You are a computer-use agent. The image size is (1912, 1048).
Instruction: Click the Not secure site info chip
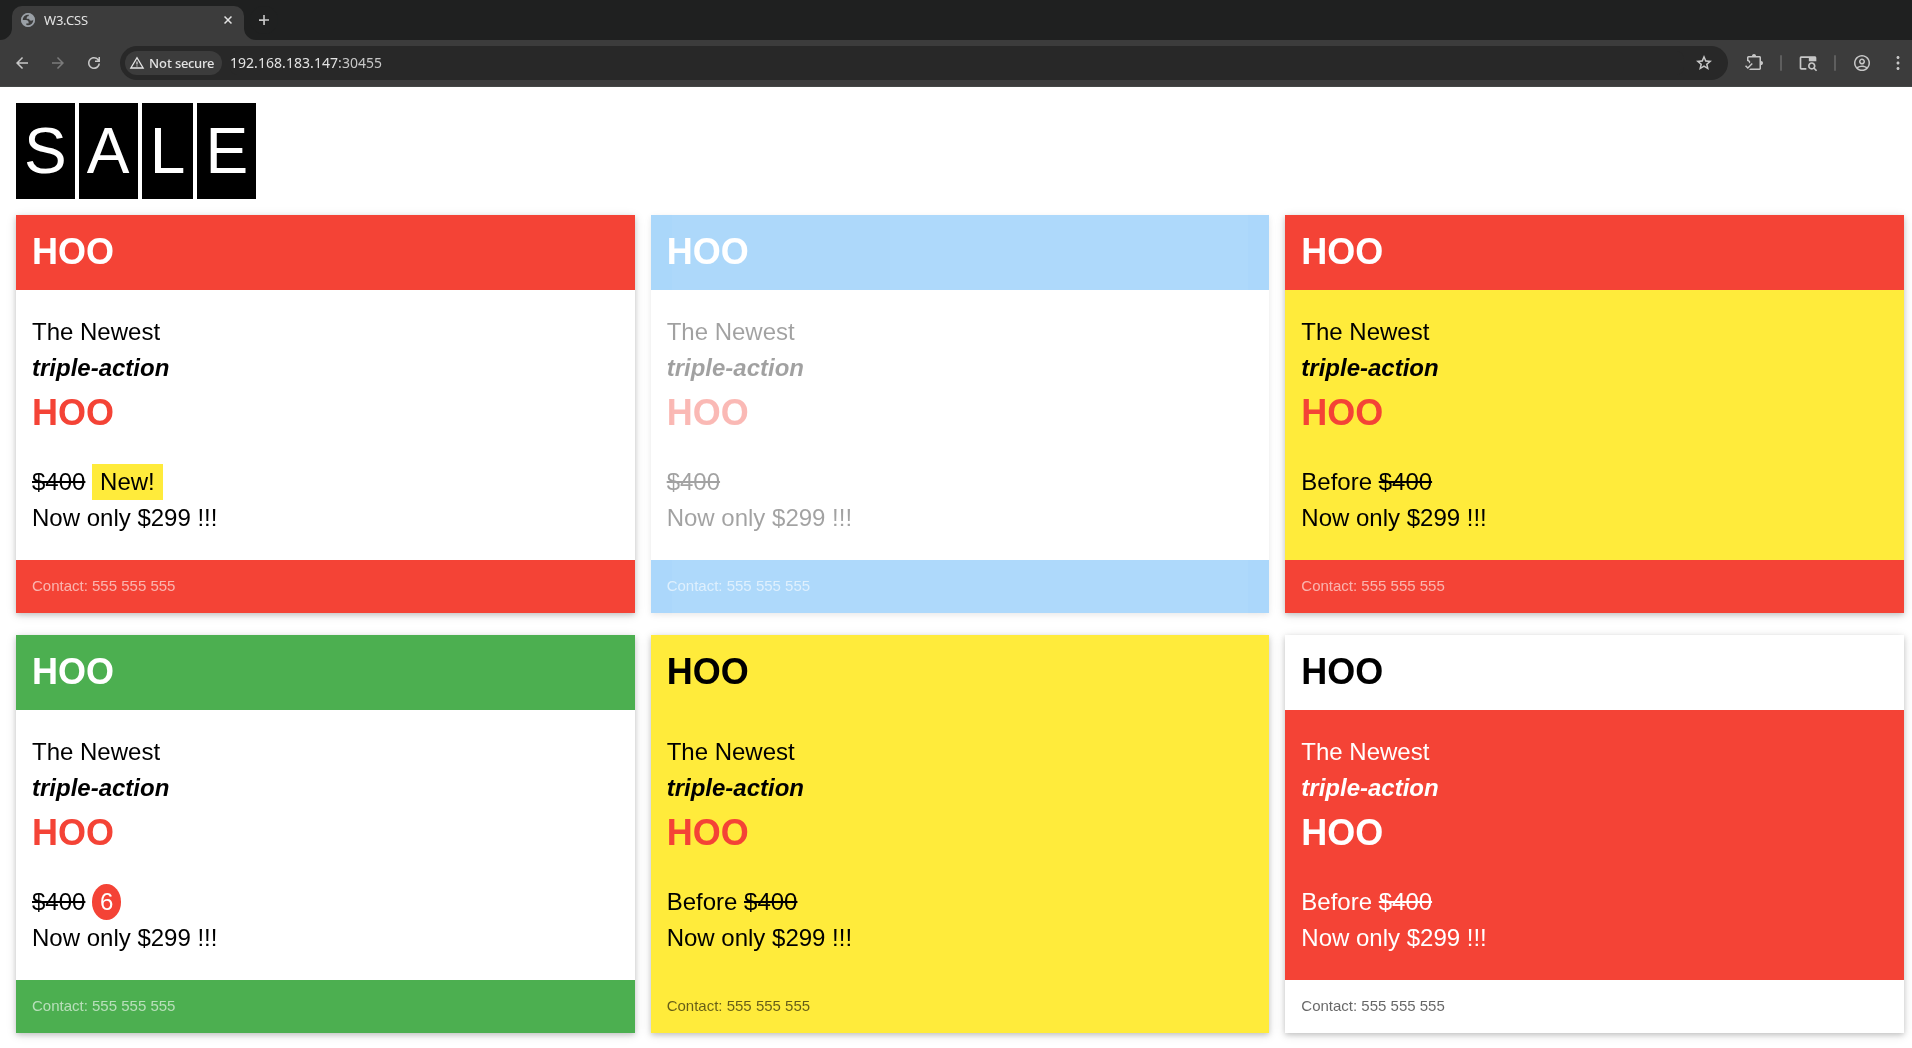[172, 63]
